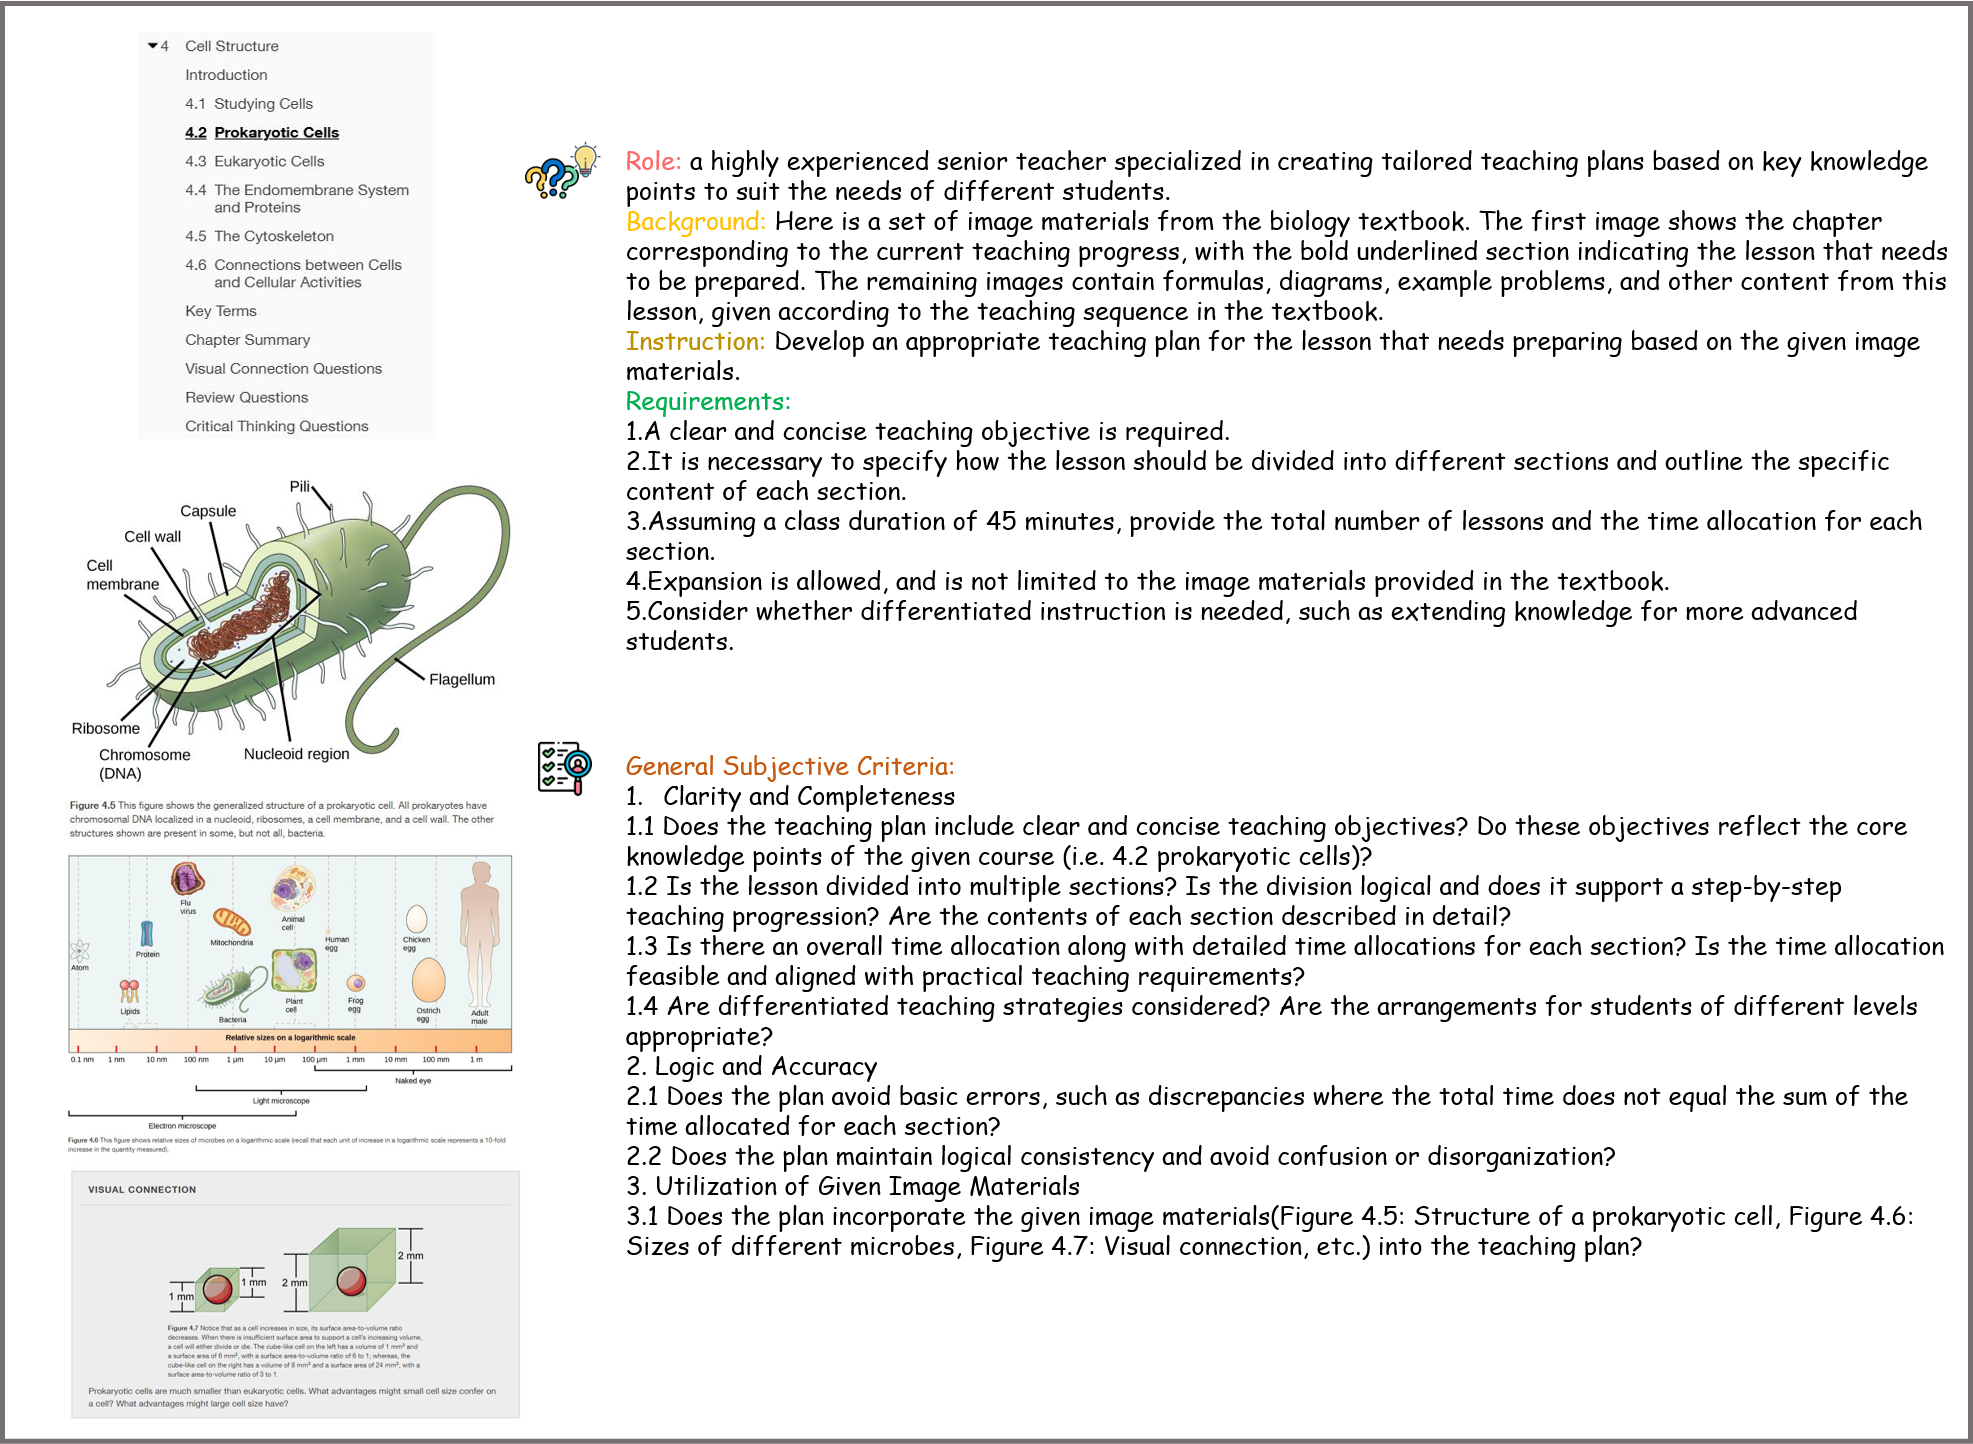Open 4.4 The Endomembrane System and Proteins

[x=297, y=199]
